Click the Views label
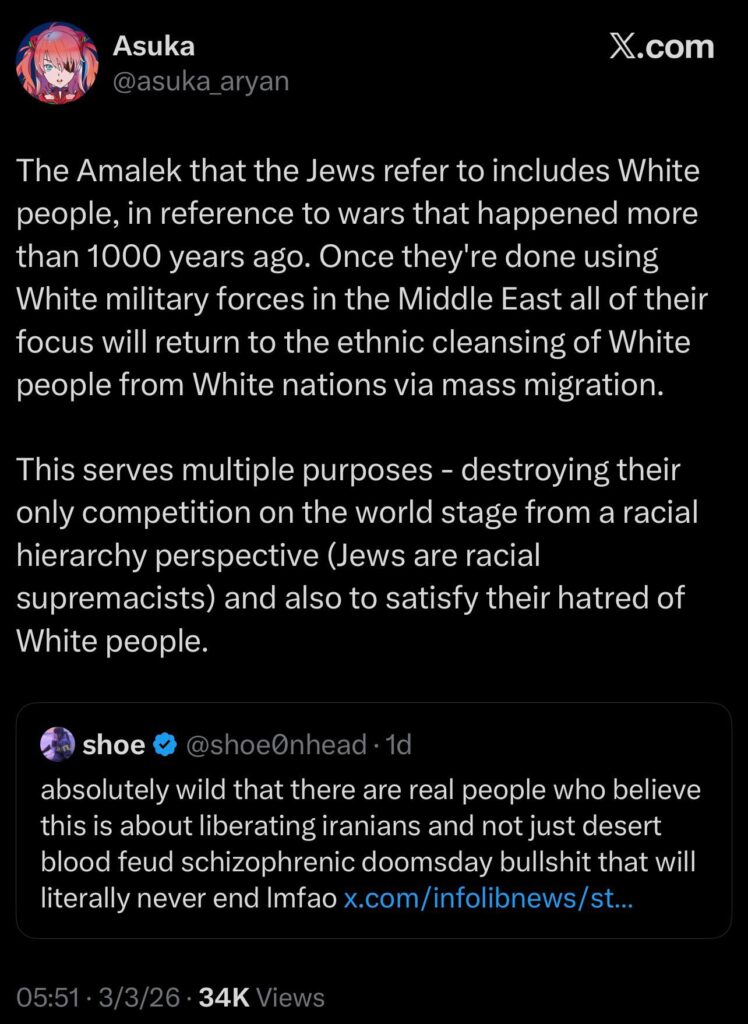Viewport: 748px width, 1024px height. click(291, 997)
